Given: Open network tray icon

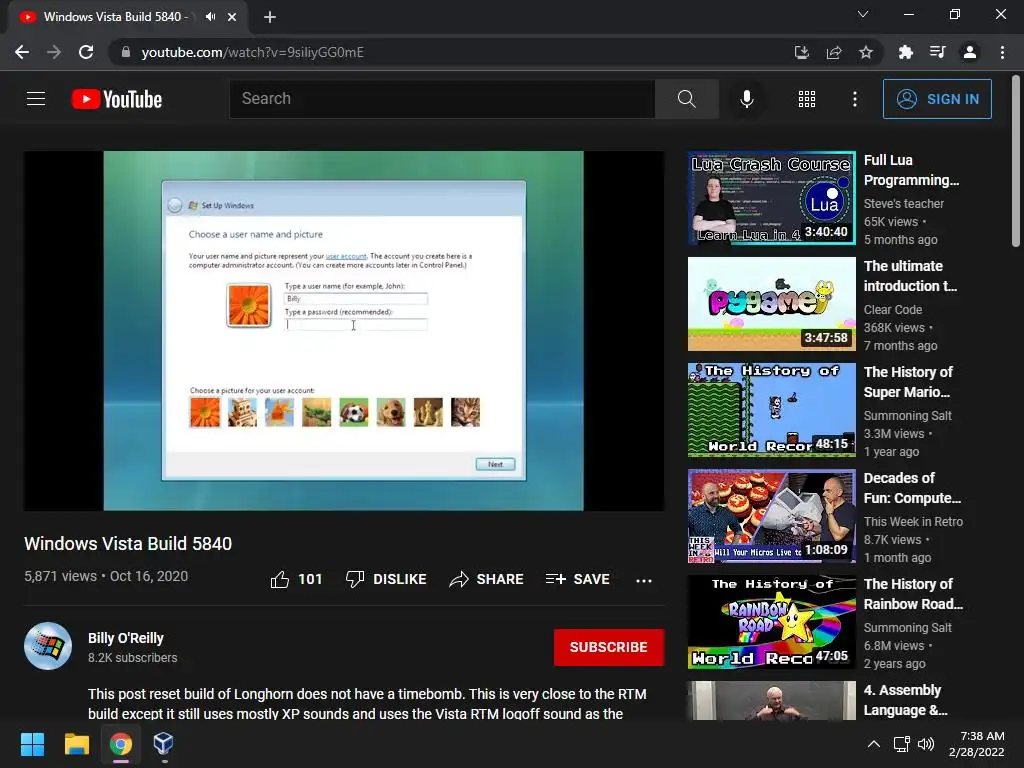Looking at the screenshot, I should (x=901, y=744).
